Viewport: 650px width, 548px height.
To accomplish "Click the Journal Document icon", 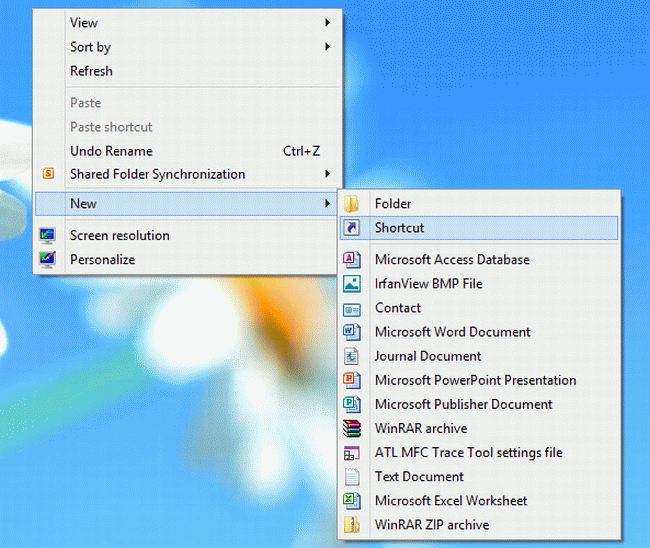I will coord(352,356).
